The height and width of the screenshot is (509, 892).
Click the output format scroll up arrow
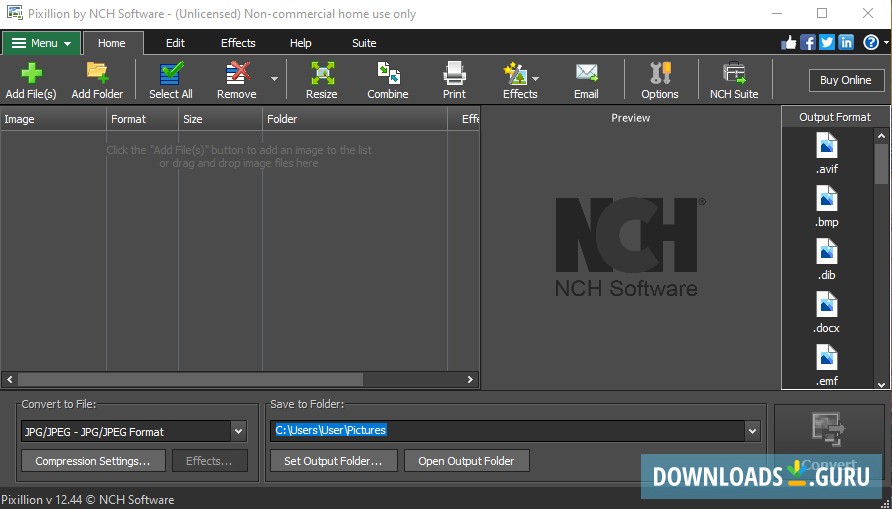point(881,136)
